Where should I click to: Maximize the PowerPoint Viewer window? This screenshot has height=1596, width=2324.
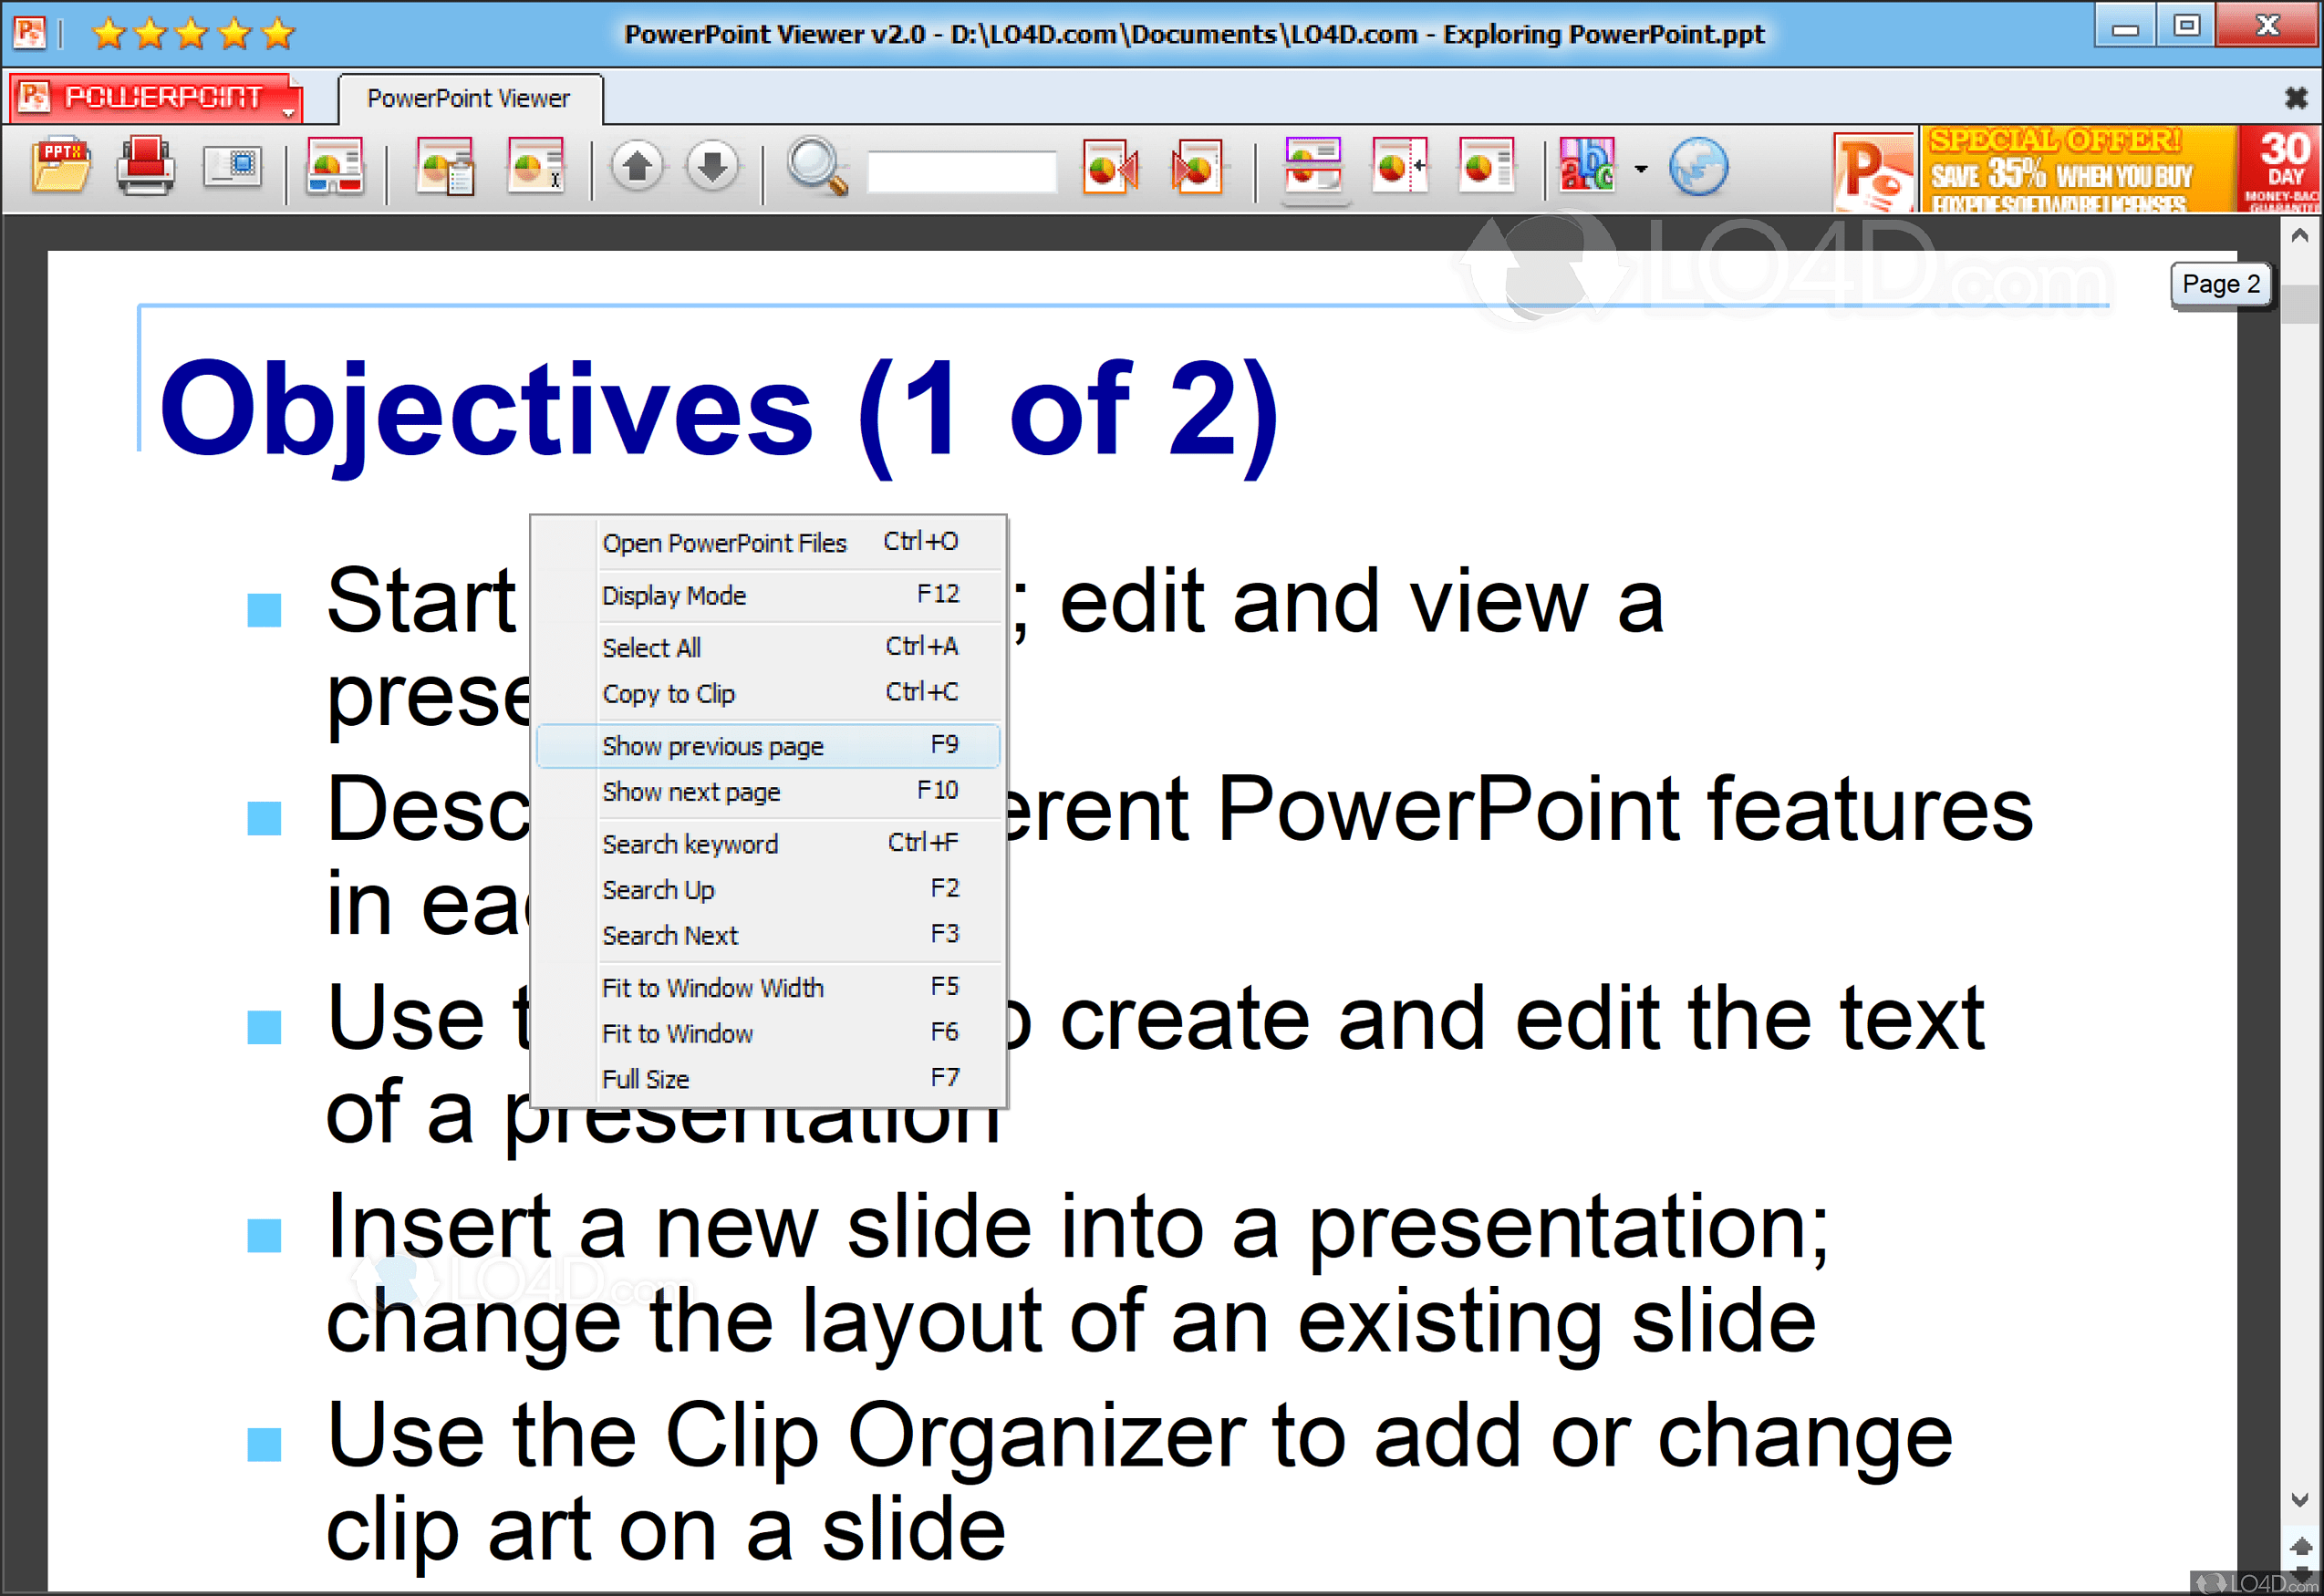pyautogui.click(x=2186, y=27)
